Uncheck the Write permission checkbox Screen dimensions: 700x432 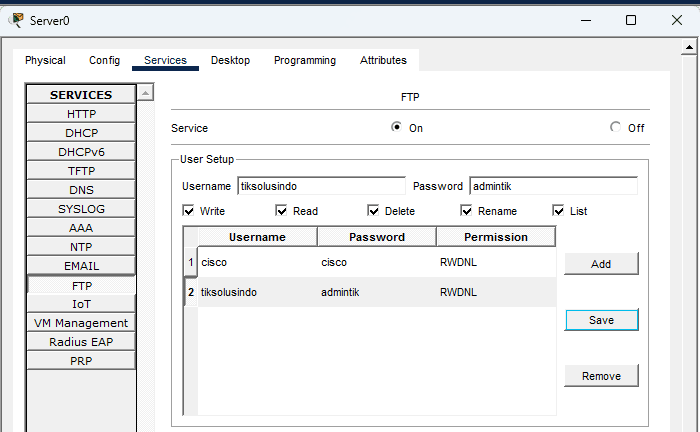point(188,211)
